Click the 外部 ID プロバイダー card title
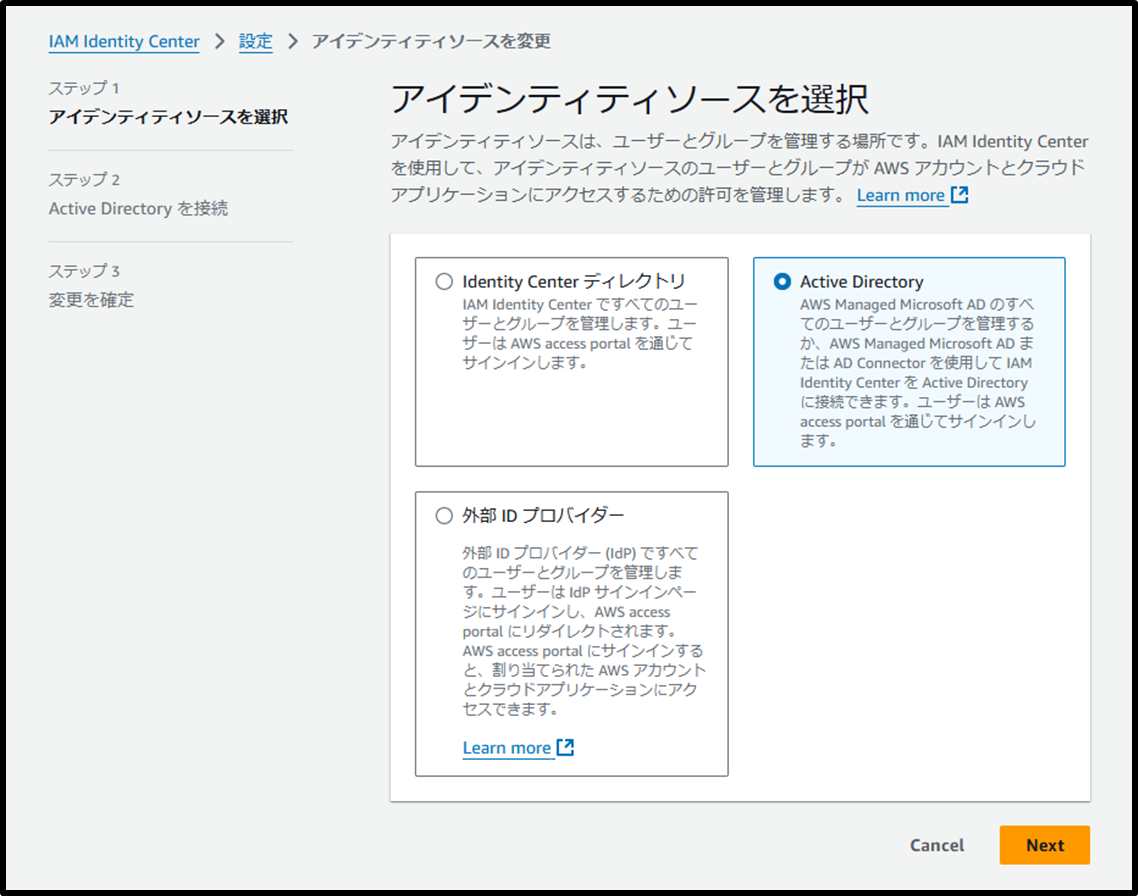Screen dimensions: 1138x896 [543, 516]
